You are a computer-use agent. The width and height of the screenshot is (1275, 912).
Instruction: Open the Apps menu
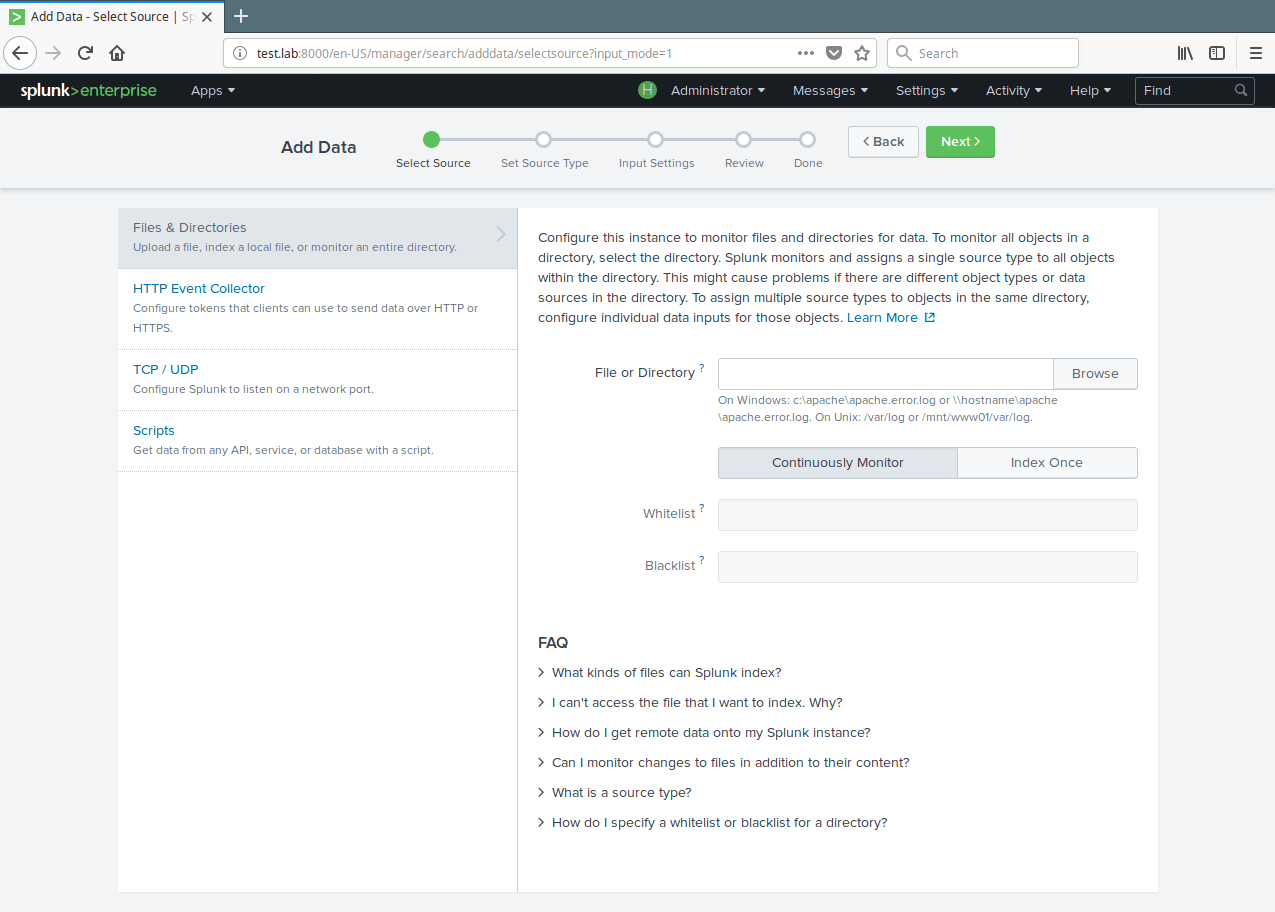click(x=213, y=91)
